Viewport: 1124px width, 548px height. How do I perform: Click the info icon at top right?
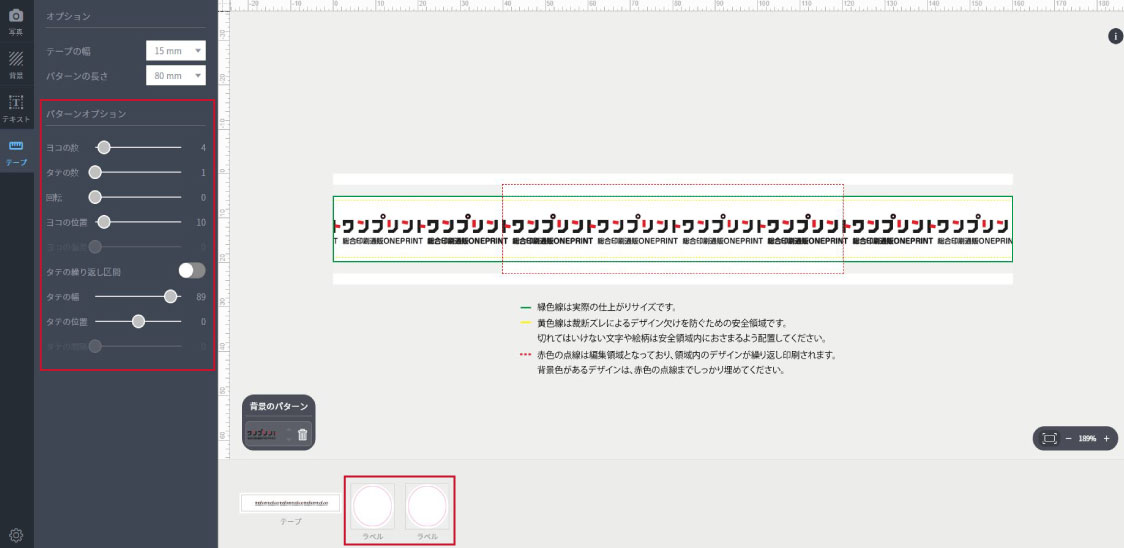click(x=1115, y=37)
